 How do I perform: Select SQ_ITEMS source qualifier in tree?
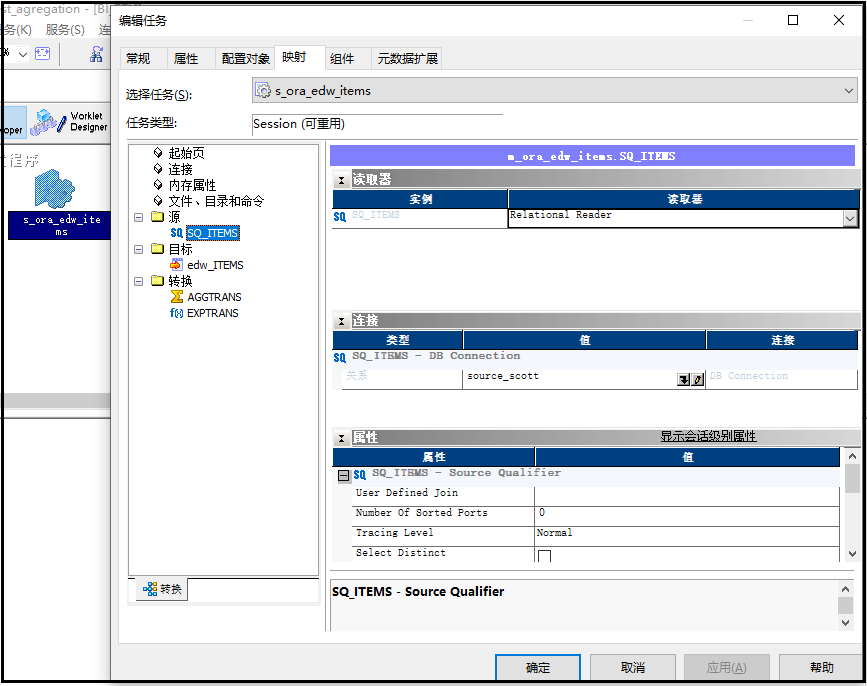pyautogui.click(x=212, y=233)
